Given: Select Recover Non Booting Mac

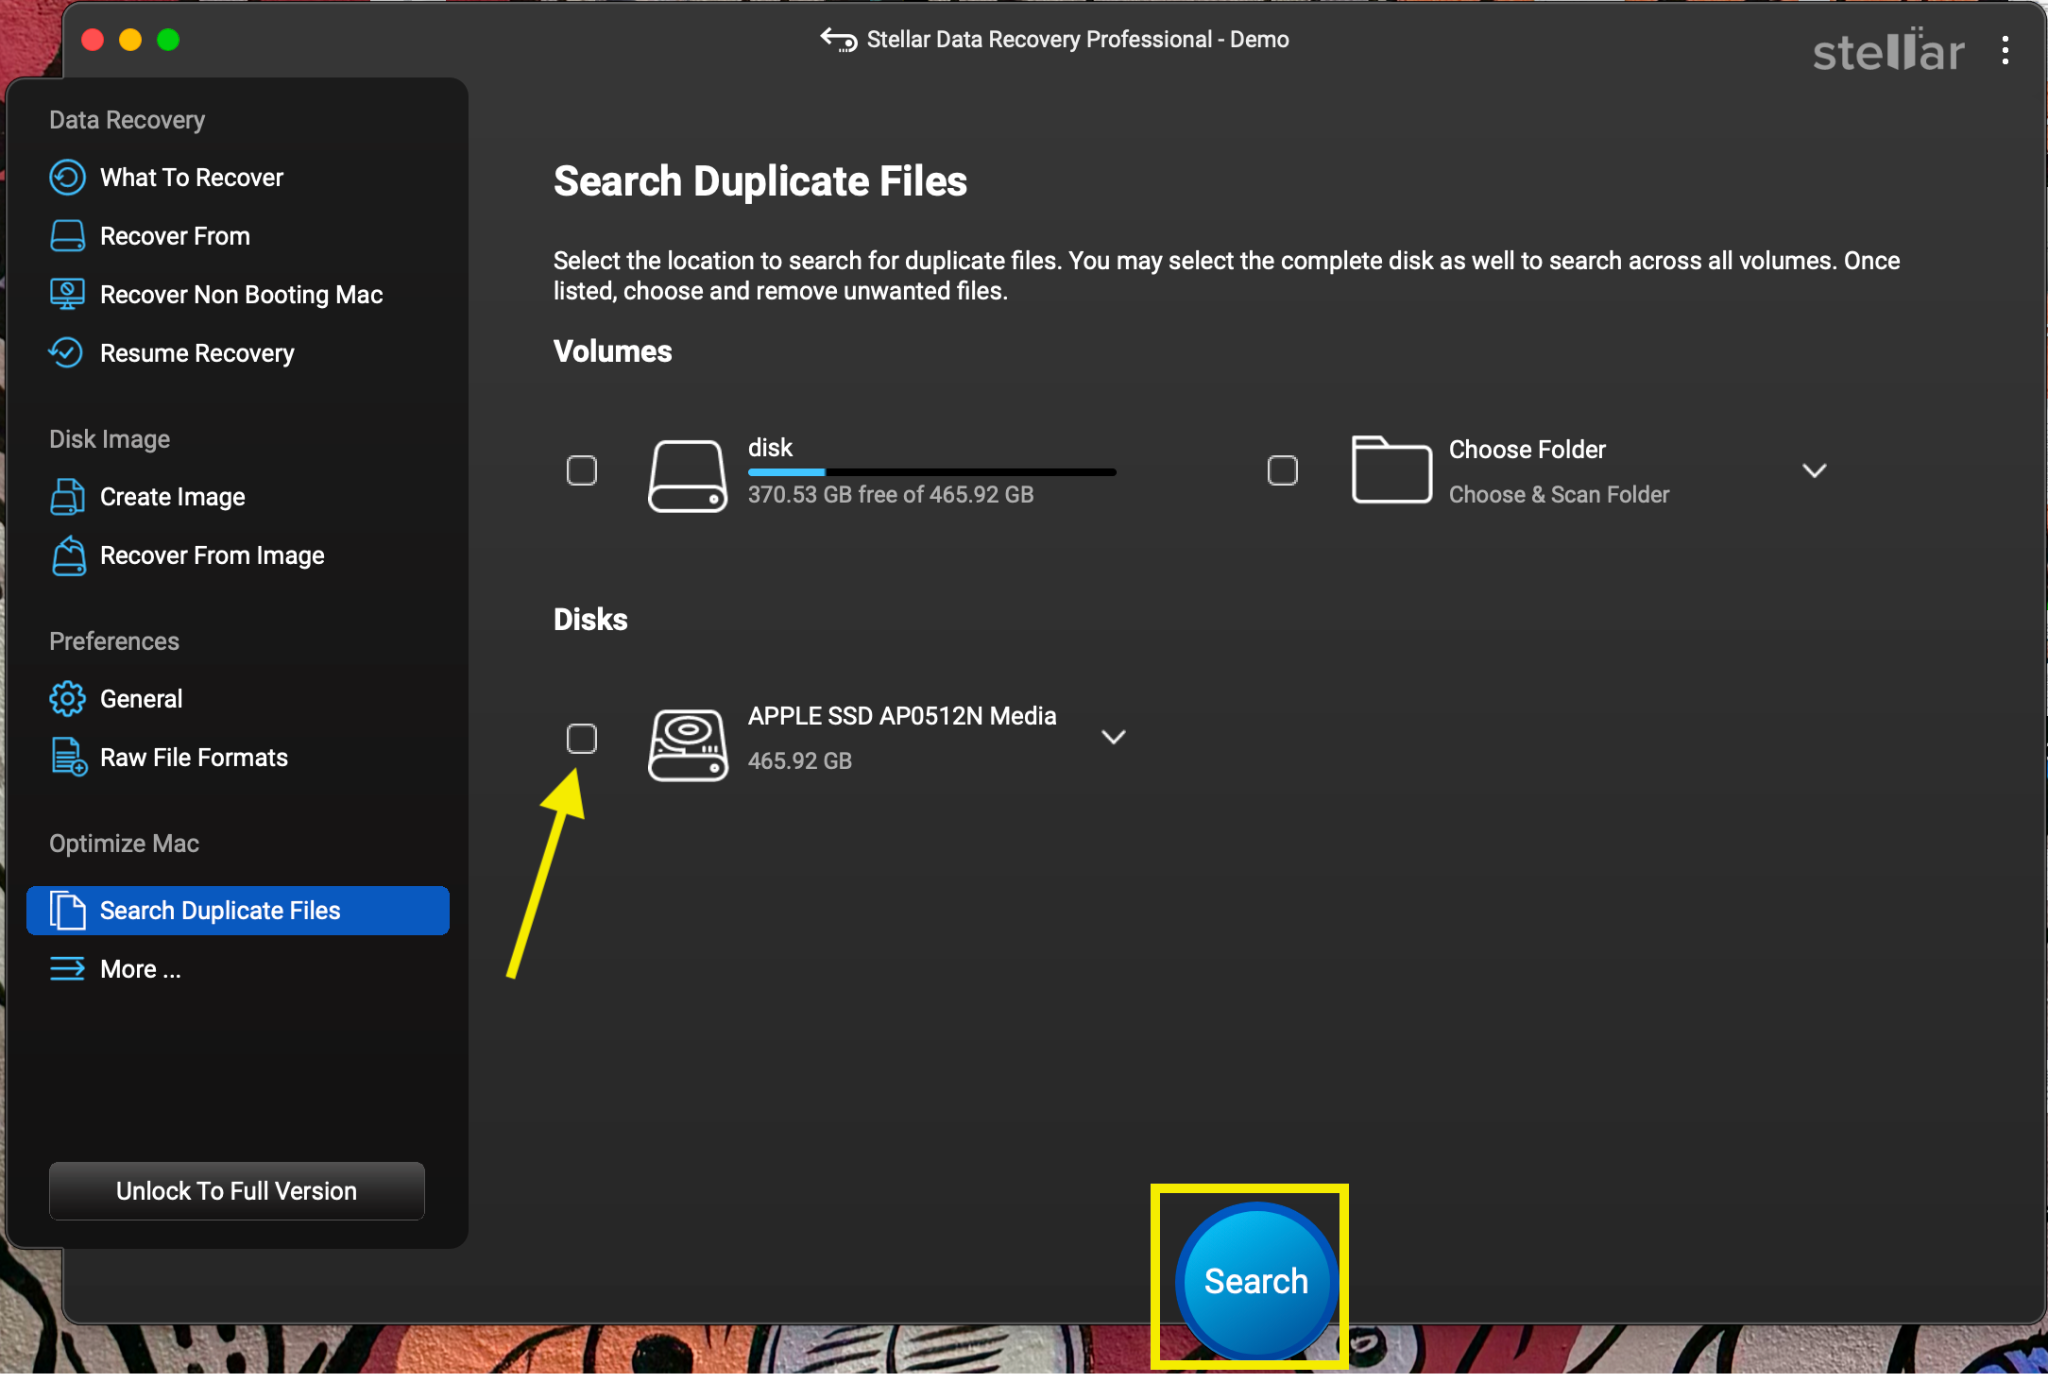Looking at the screenshot, I should [x=240, y=294].
